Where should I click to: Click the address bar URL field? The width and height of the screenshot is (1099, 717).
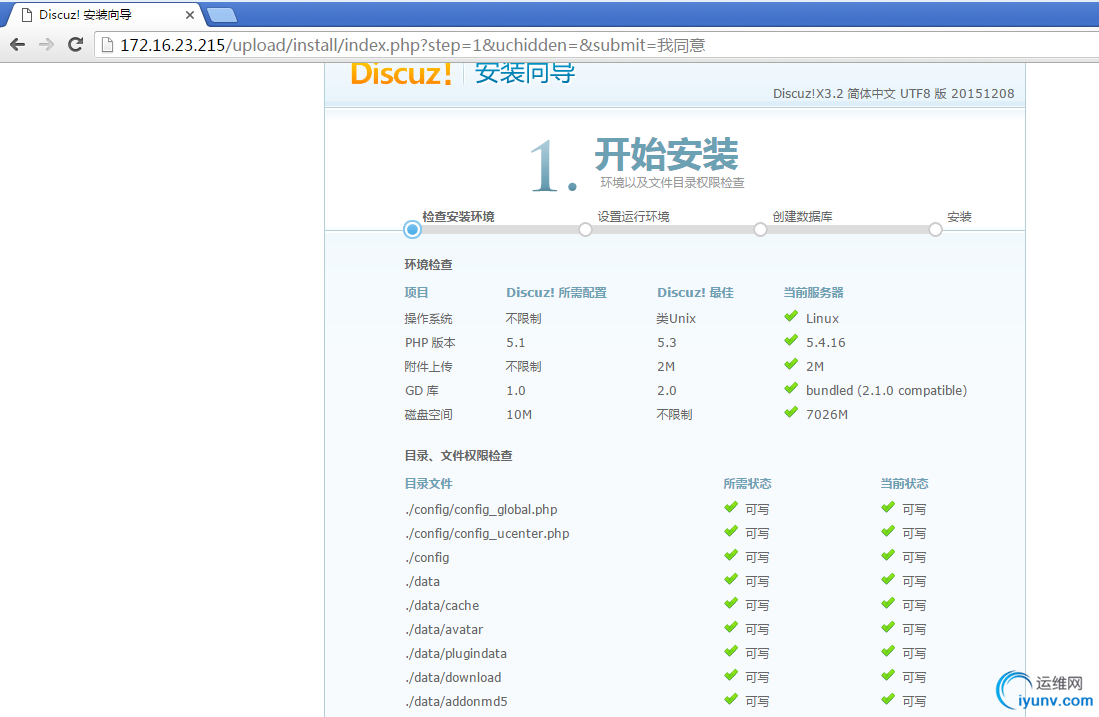(596, 46)
